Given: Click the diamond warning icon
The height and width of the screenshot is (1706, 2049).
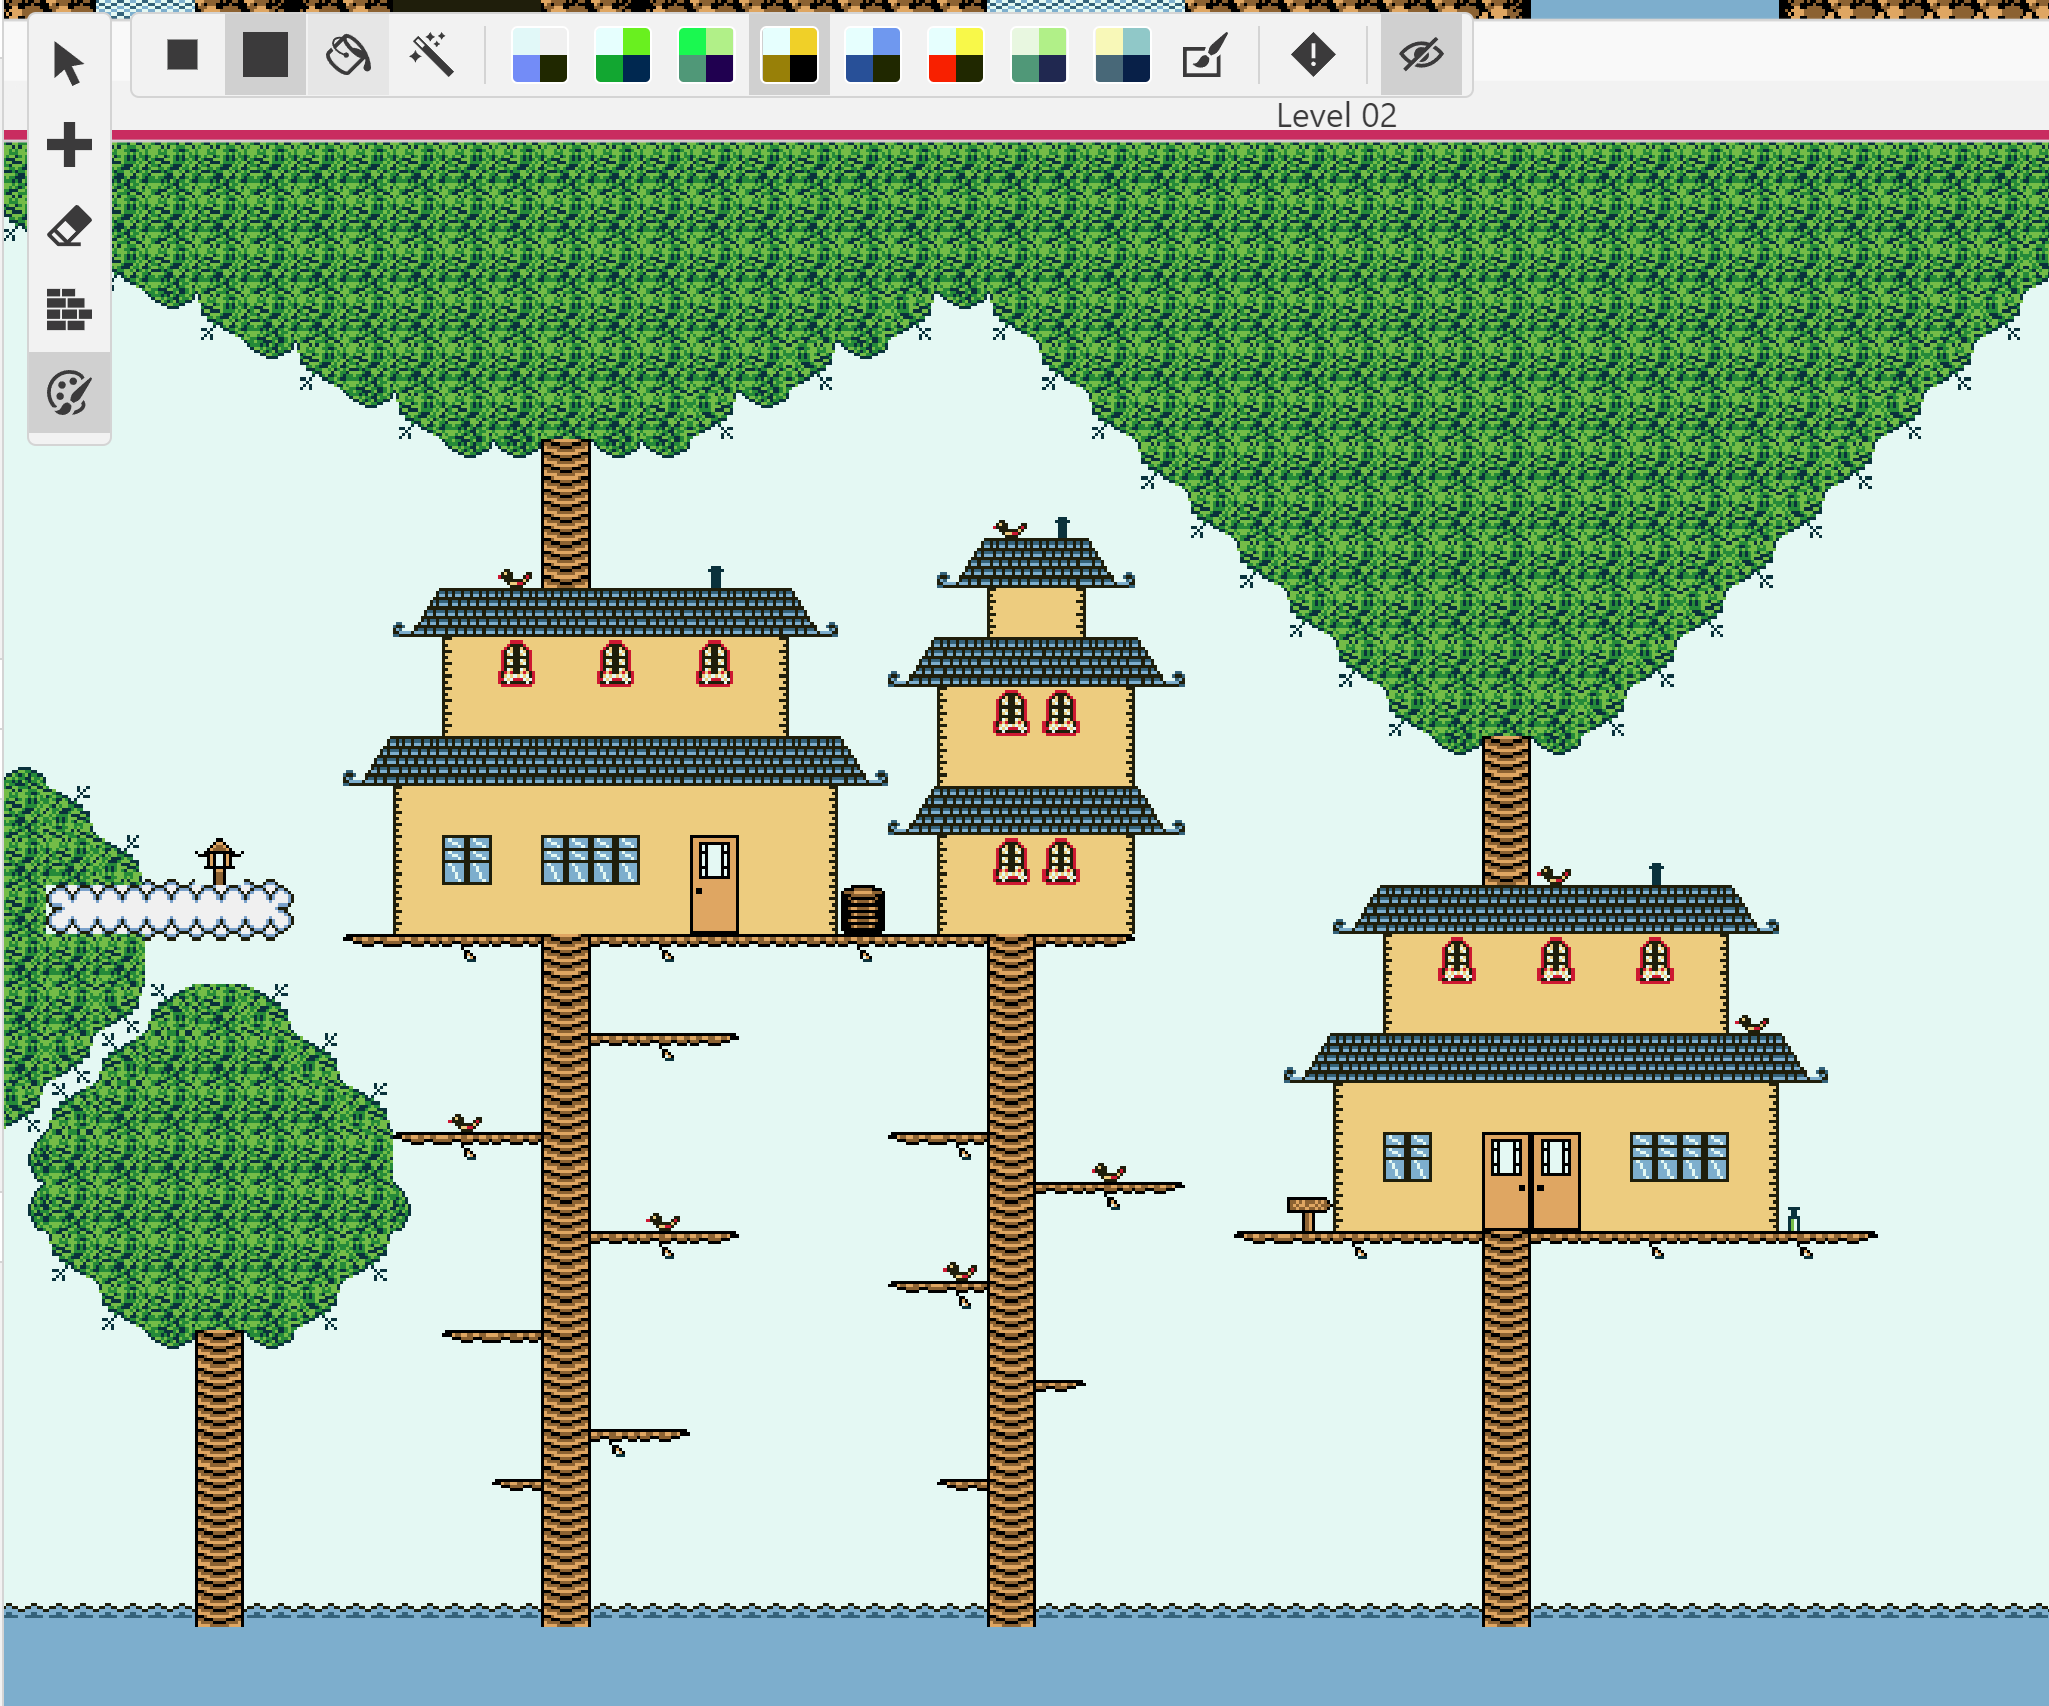Looking at the screenshot, I should [1312, 55].
